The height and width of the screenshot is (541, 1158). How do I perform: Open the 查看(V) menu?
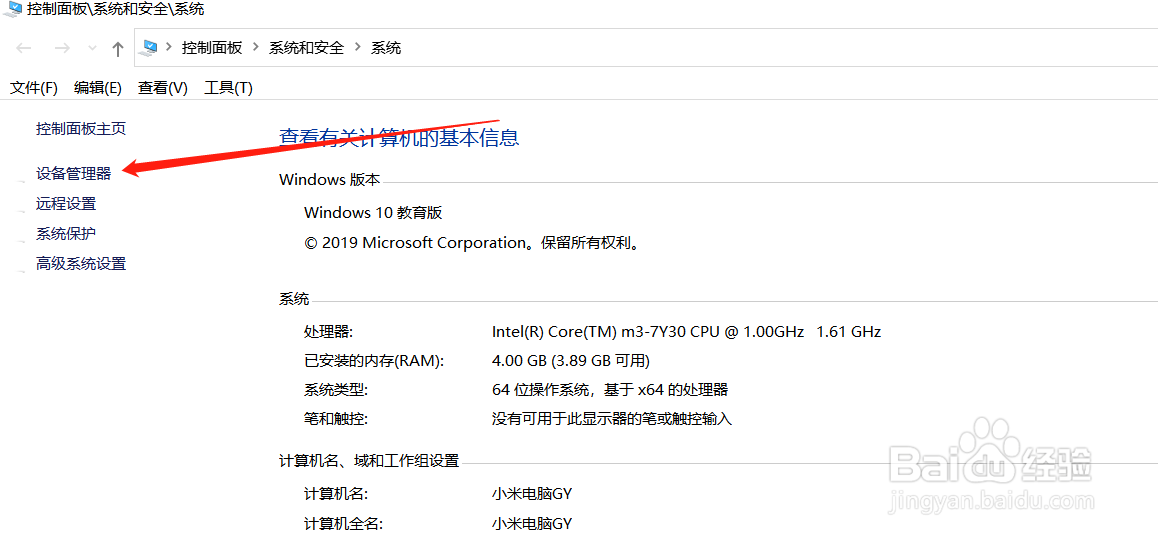pyautogui.click(x=162, y=88)
